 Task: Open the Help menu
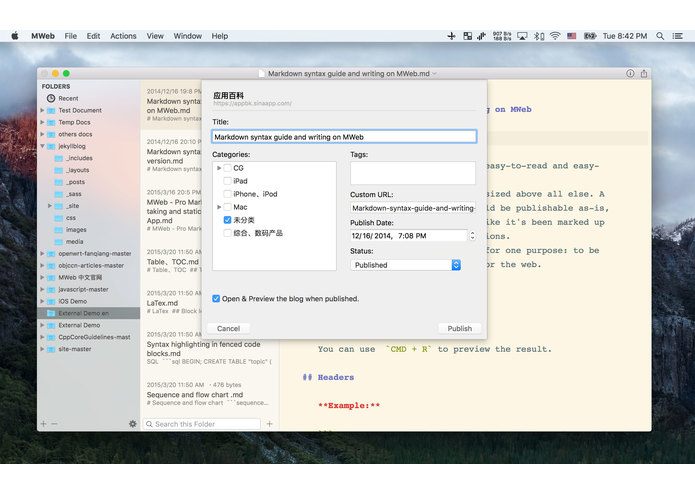tap(219, 36)
